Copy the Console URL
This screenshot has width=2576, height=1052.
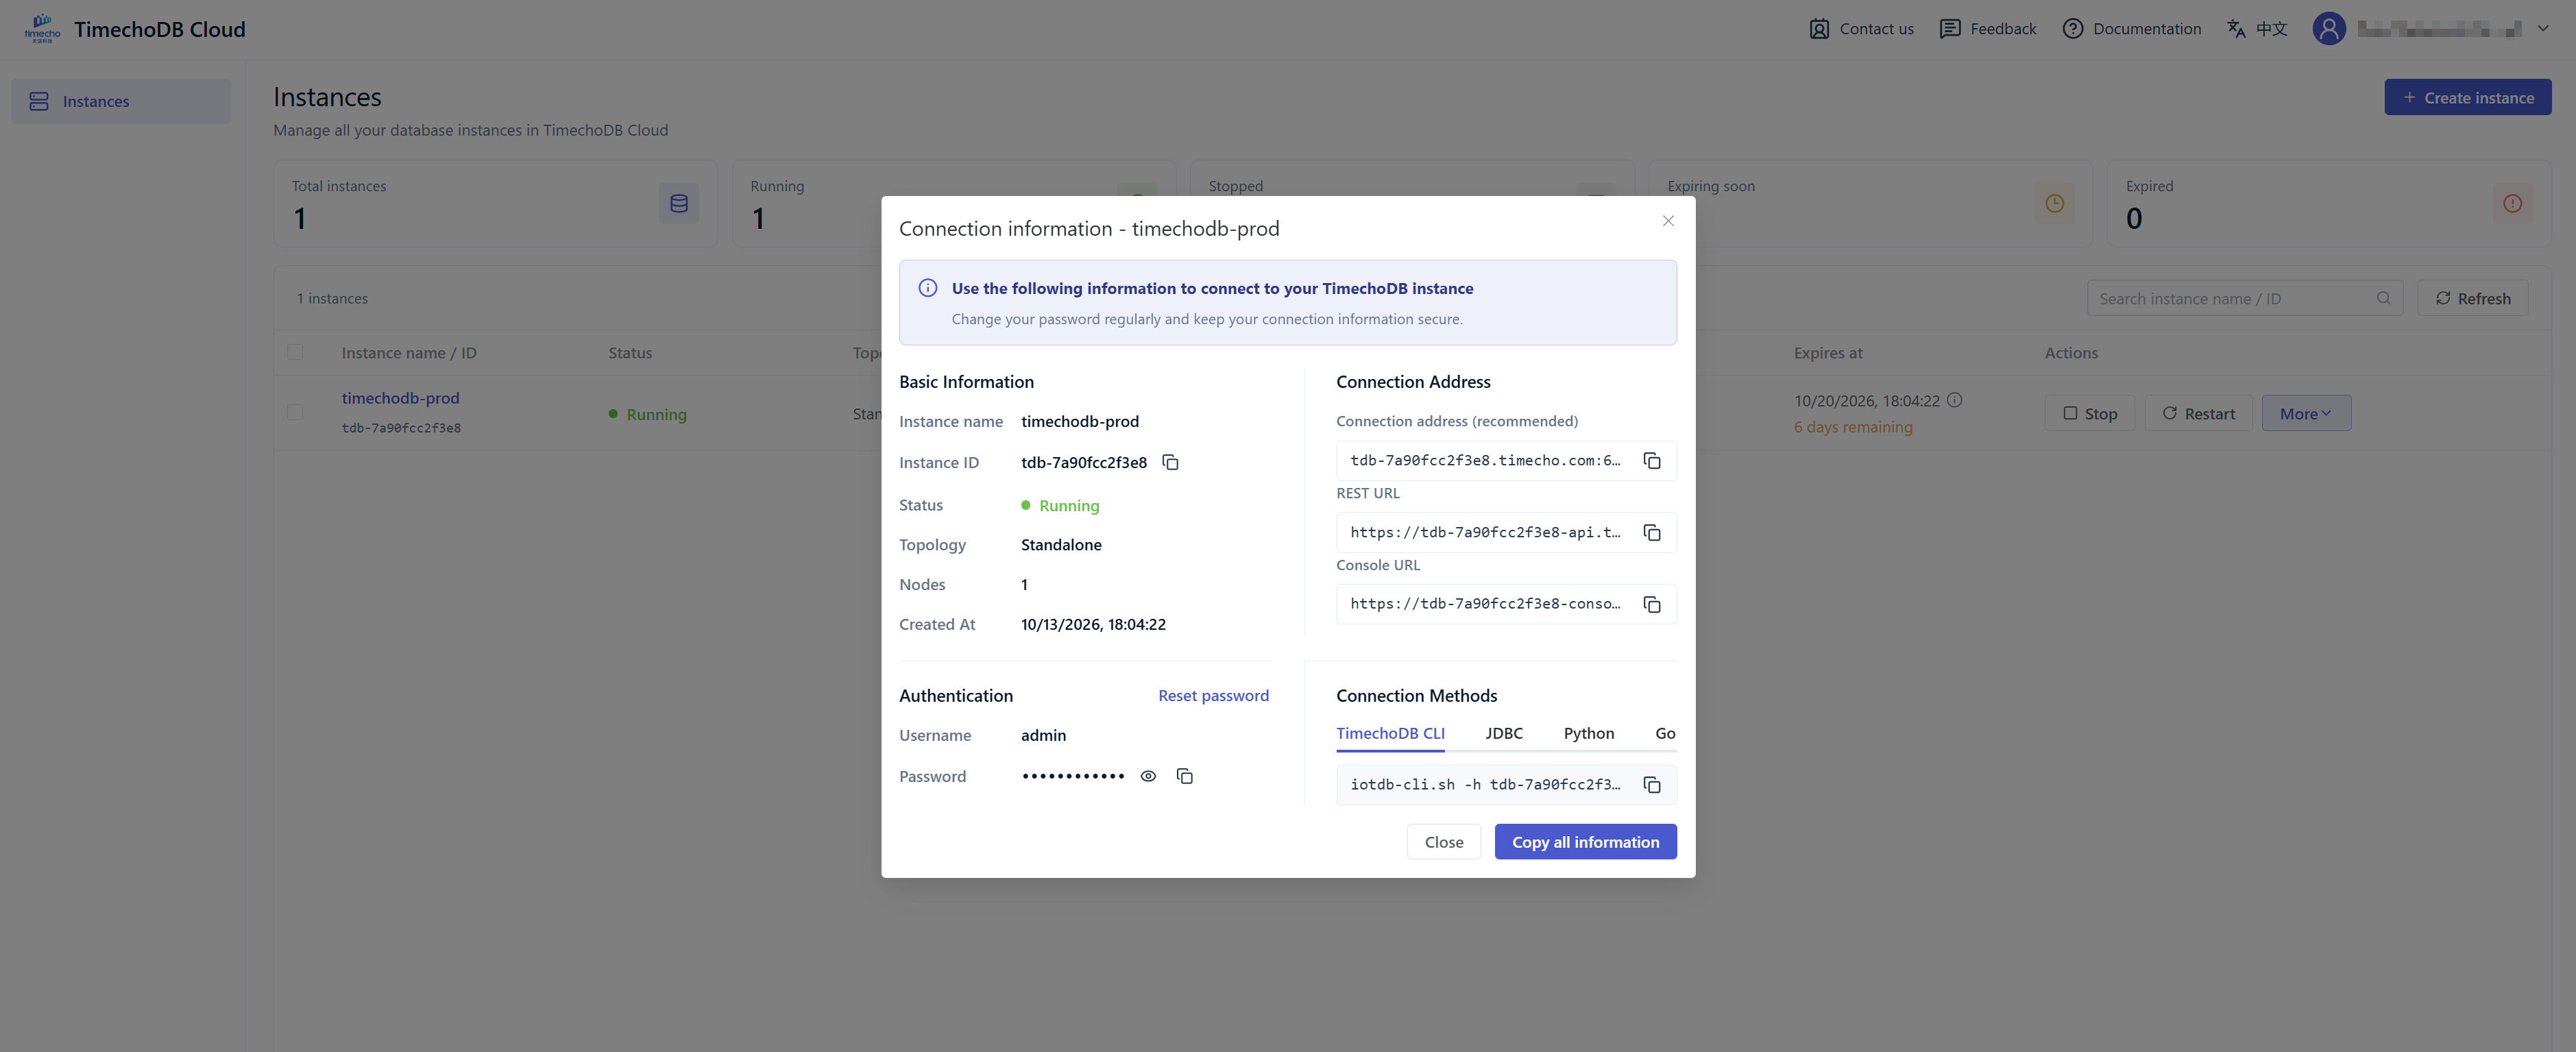[1652, 605]
